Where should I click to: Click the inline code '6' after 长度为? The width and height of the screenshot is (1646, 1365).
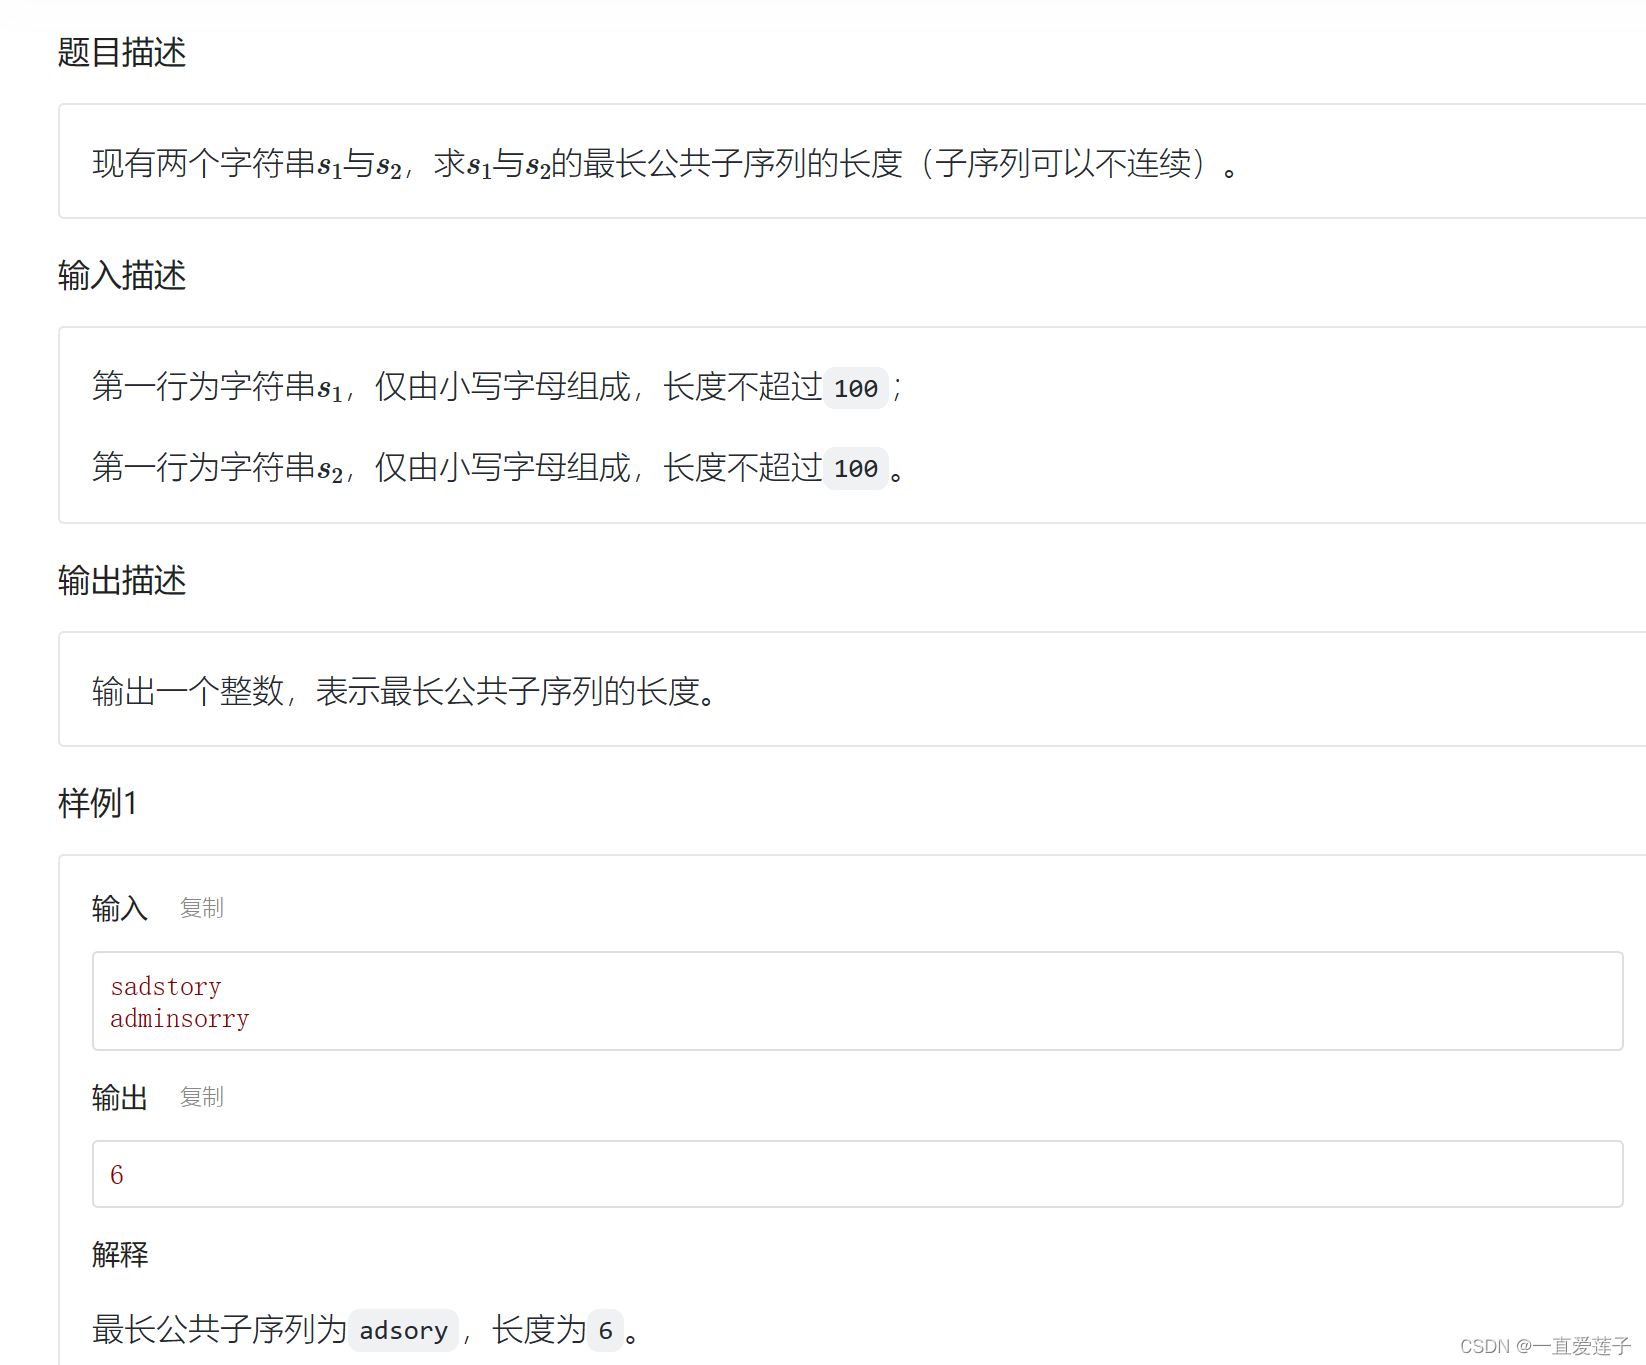(605, 1331)
